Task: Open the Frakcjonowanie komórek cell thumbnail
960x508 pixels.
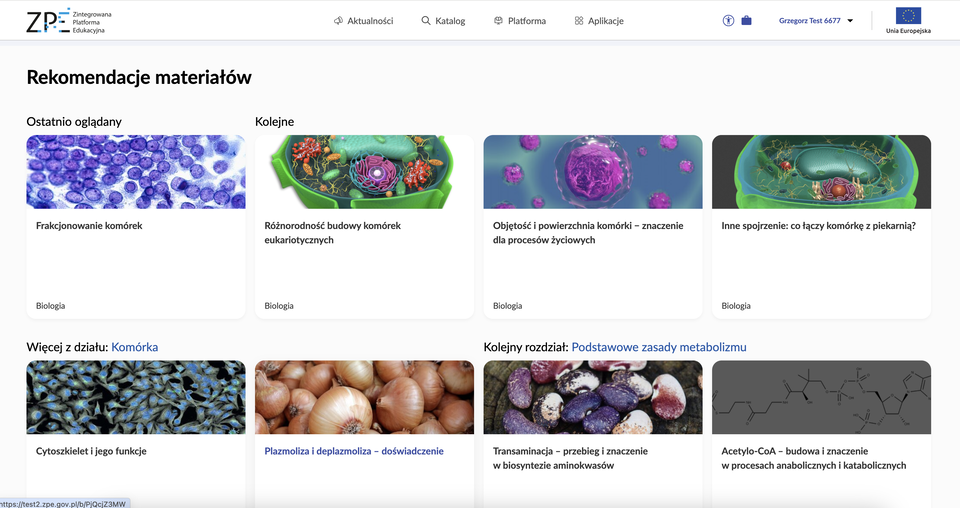Action: pyautogui.click(x=136, y=172)
